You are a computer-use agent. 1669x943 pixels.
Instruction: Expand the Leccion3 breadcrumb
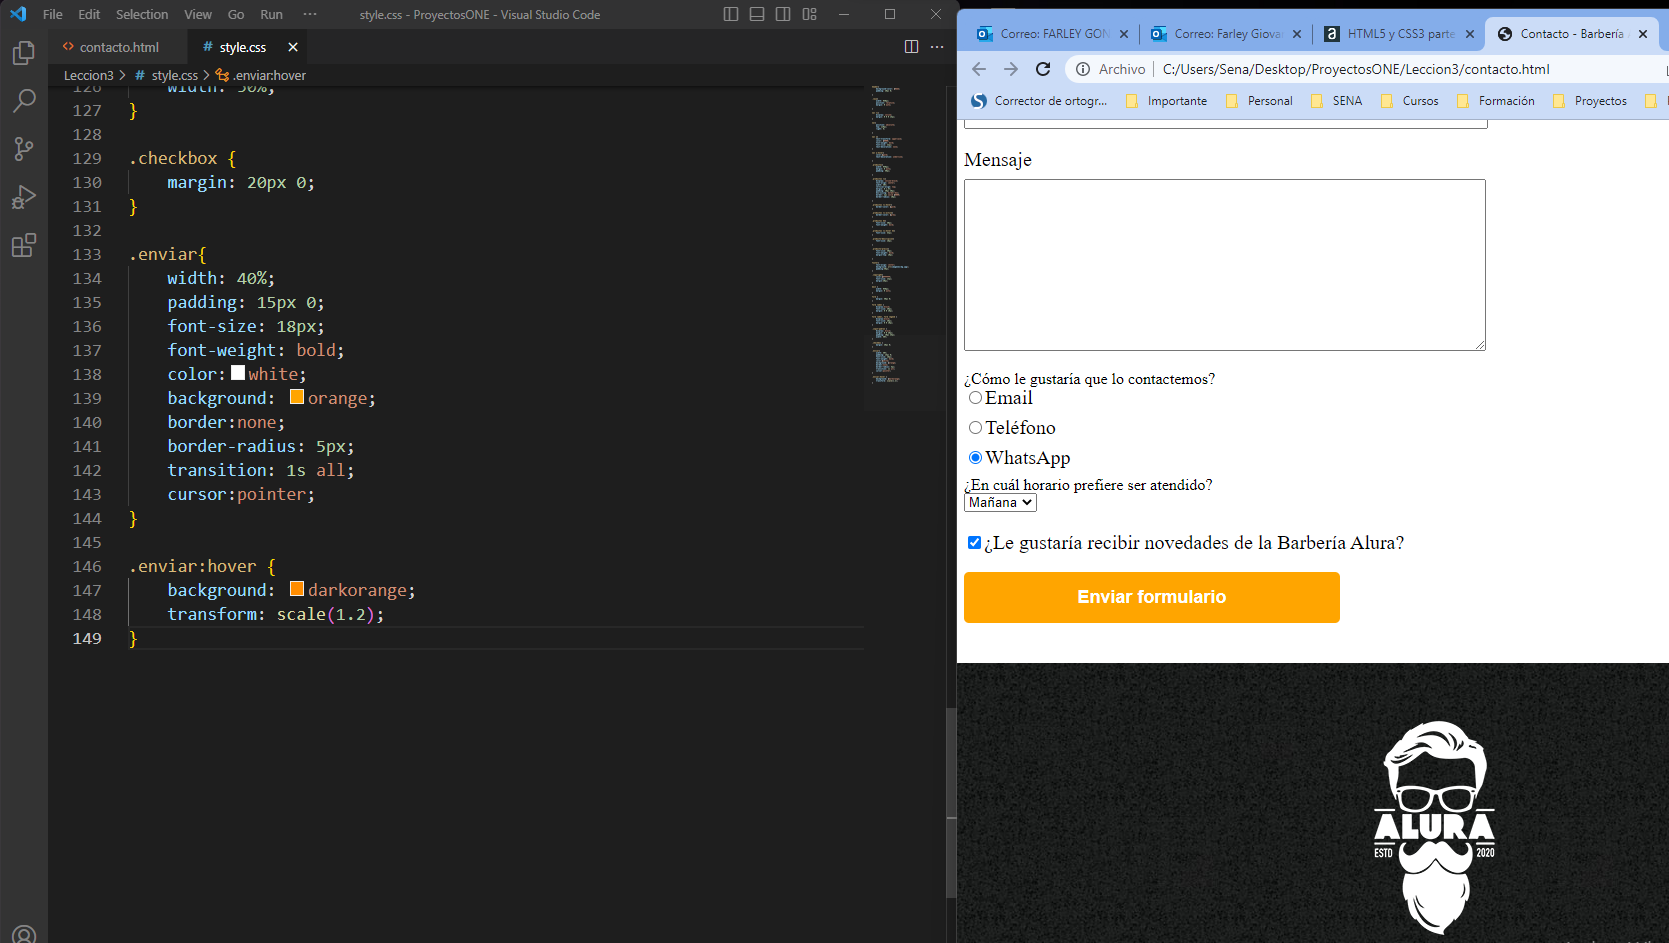click(89, 75)
